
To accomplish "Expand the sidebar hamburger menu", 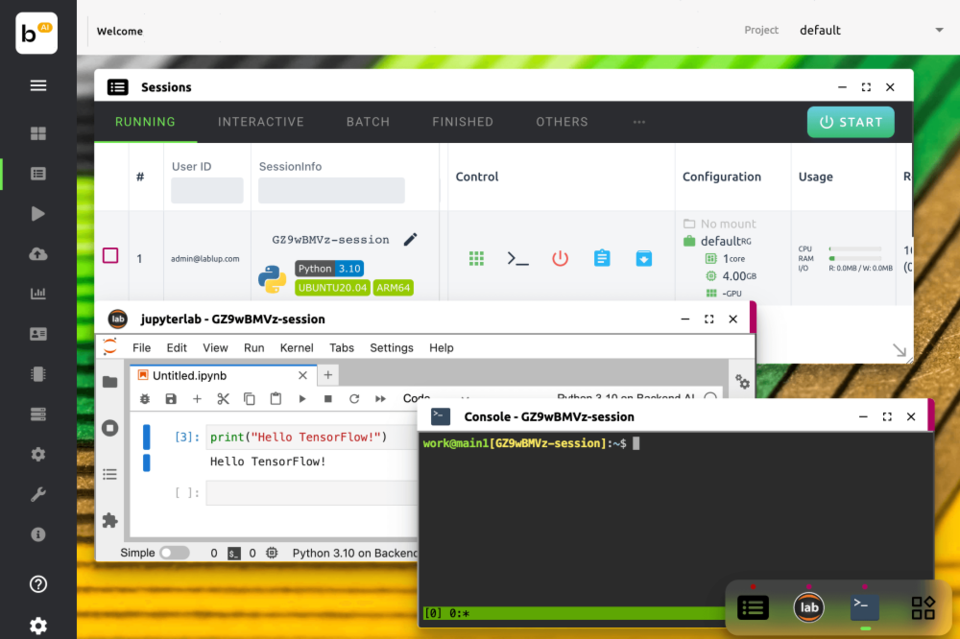I will click(38, 86).
